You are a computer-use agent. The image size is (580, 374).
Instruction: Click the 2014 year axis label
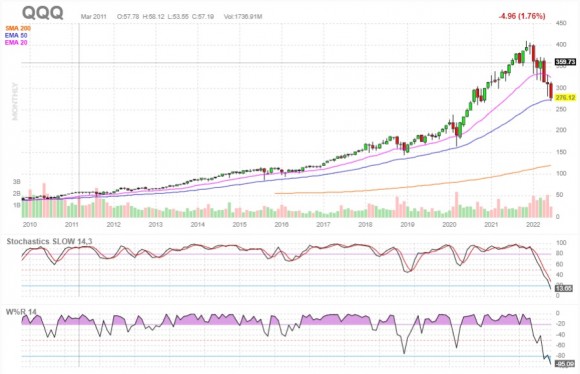198,225
